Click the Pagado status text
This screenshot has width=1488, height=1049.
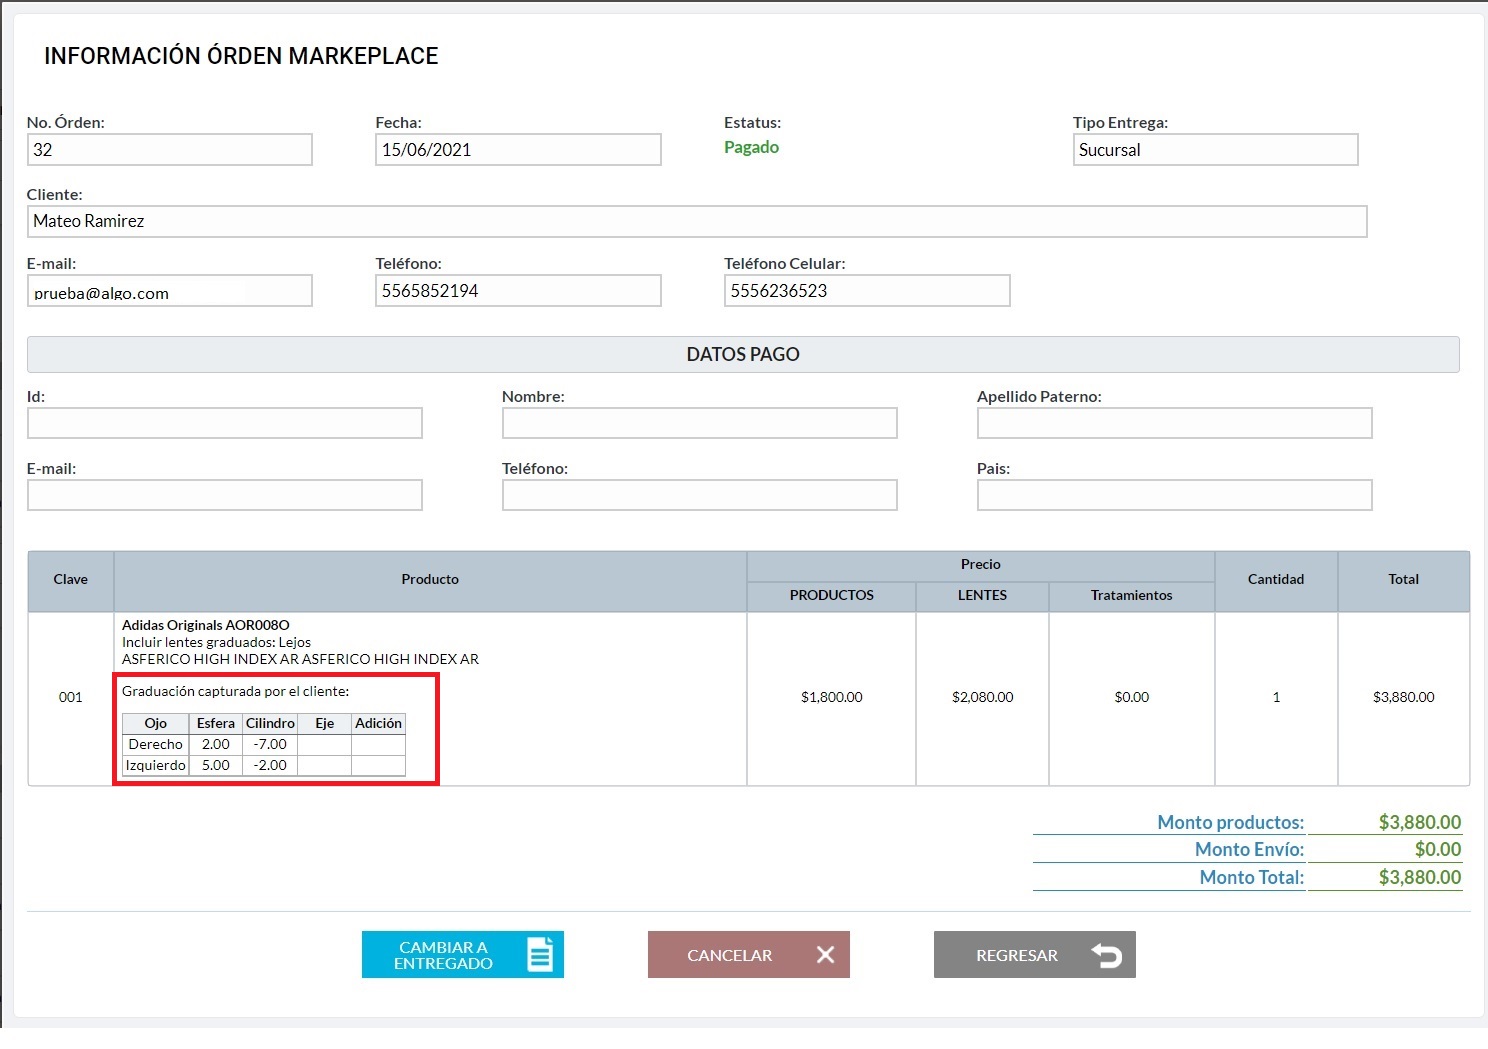click(x=751, y=147)
